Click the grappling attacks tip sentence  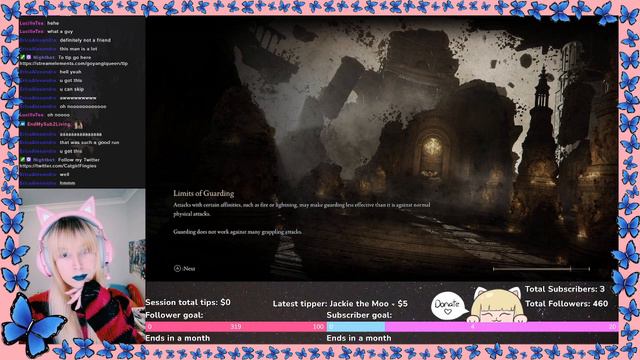coord(238,232)
